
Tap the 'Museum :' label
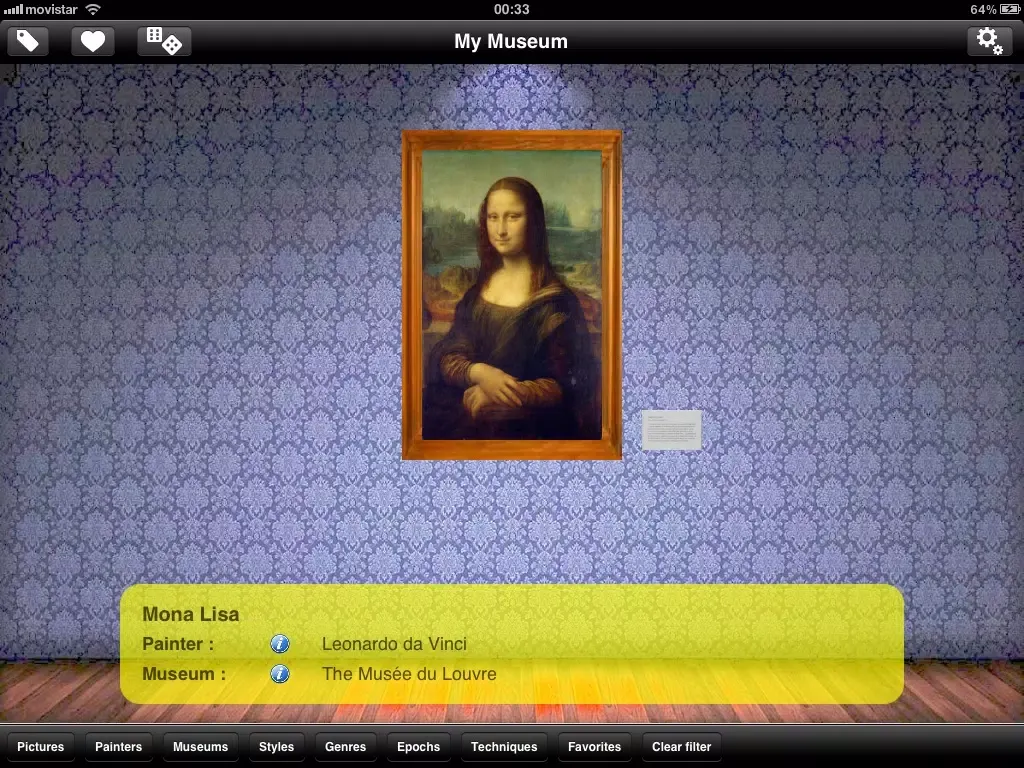(x=184, y=673)
